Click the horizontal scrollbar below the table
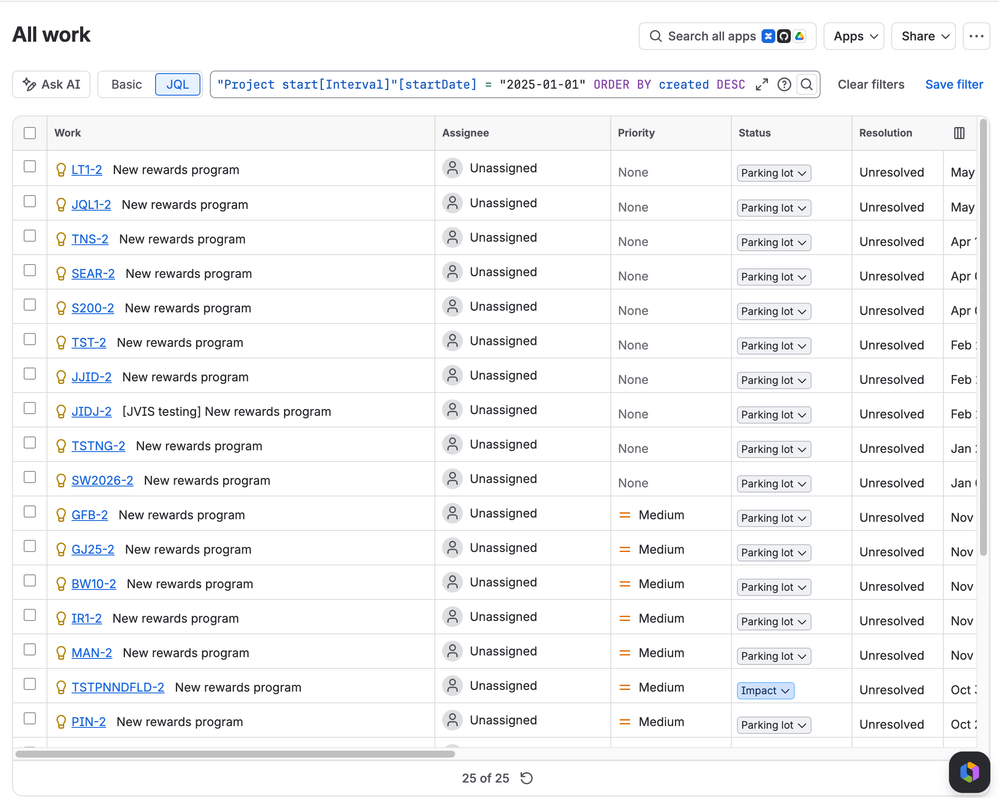Image resolution: width=999 pixels, height=798 pixels. coord(235,754)
